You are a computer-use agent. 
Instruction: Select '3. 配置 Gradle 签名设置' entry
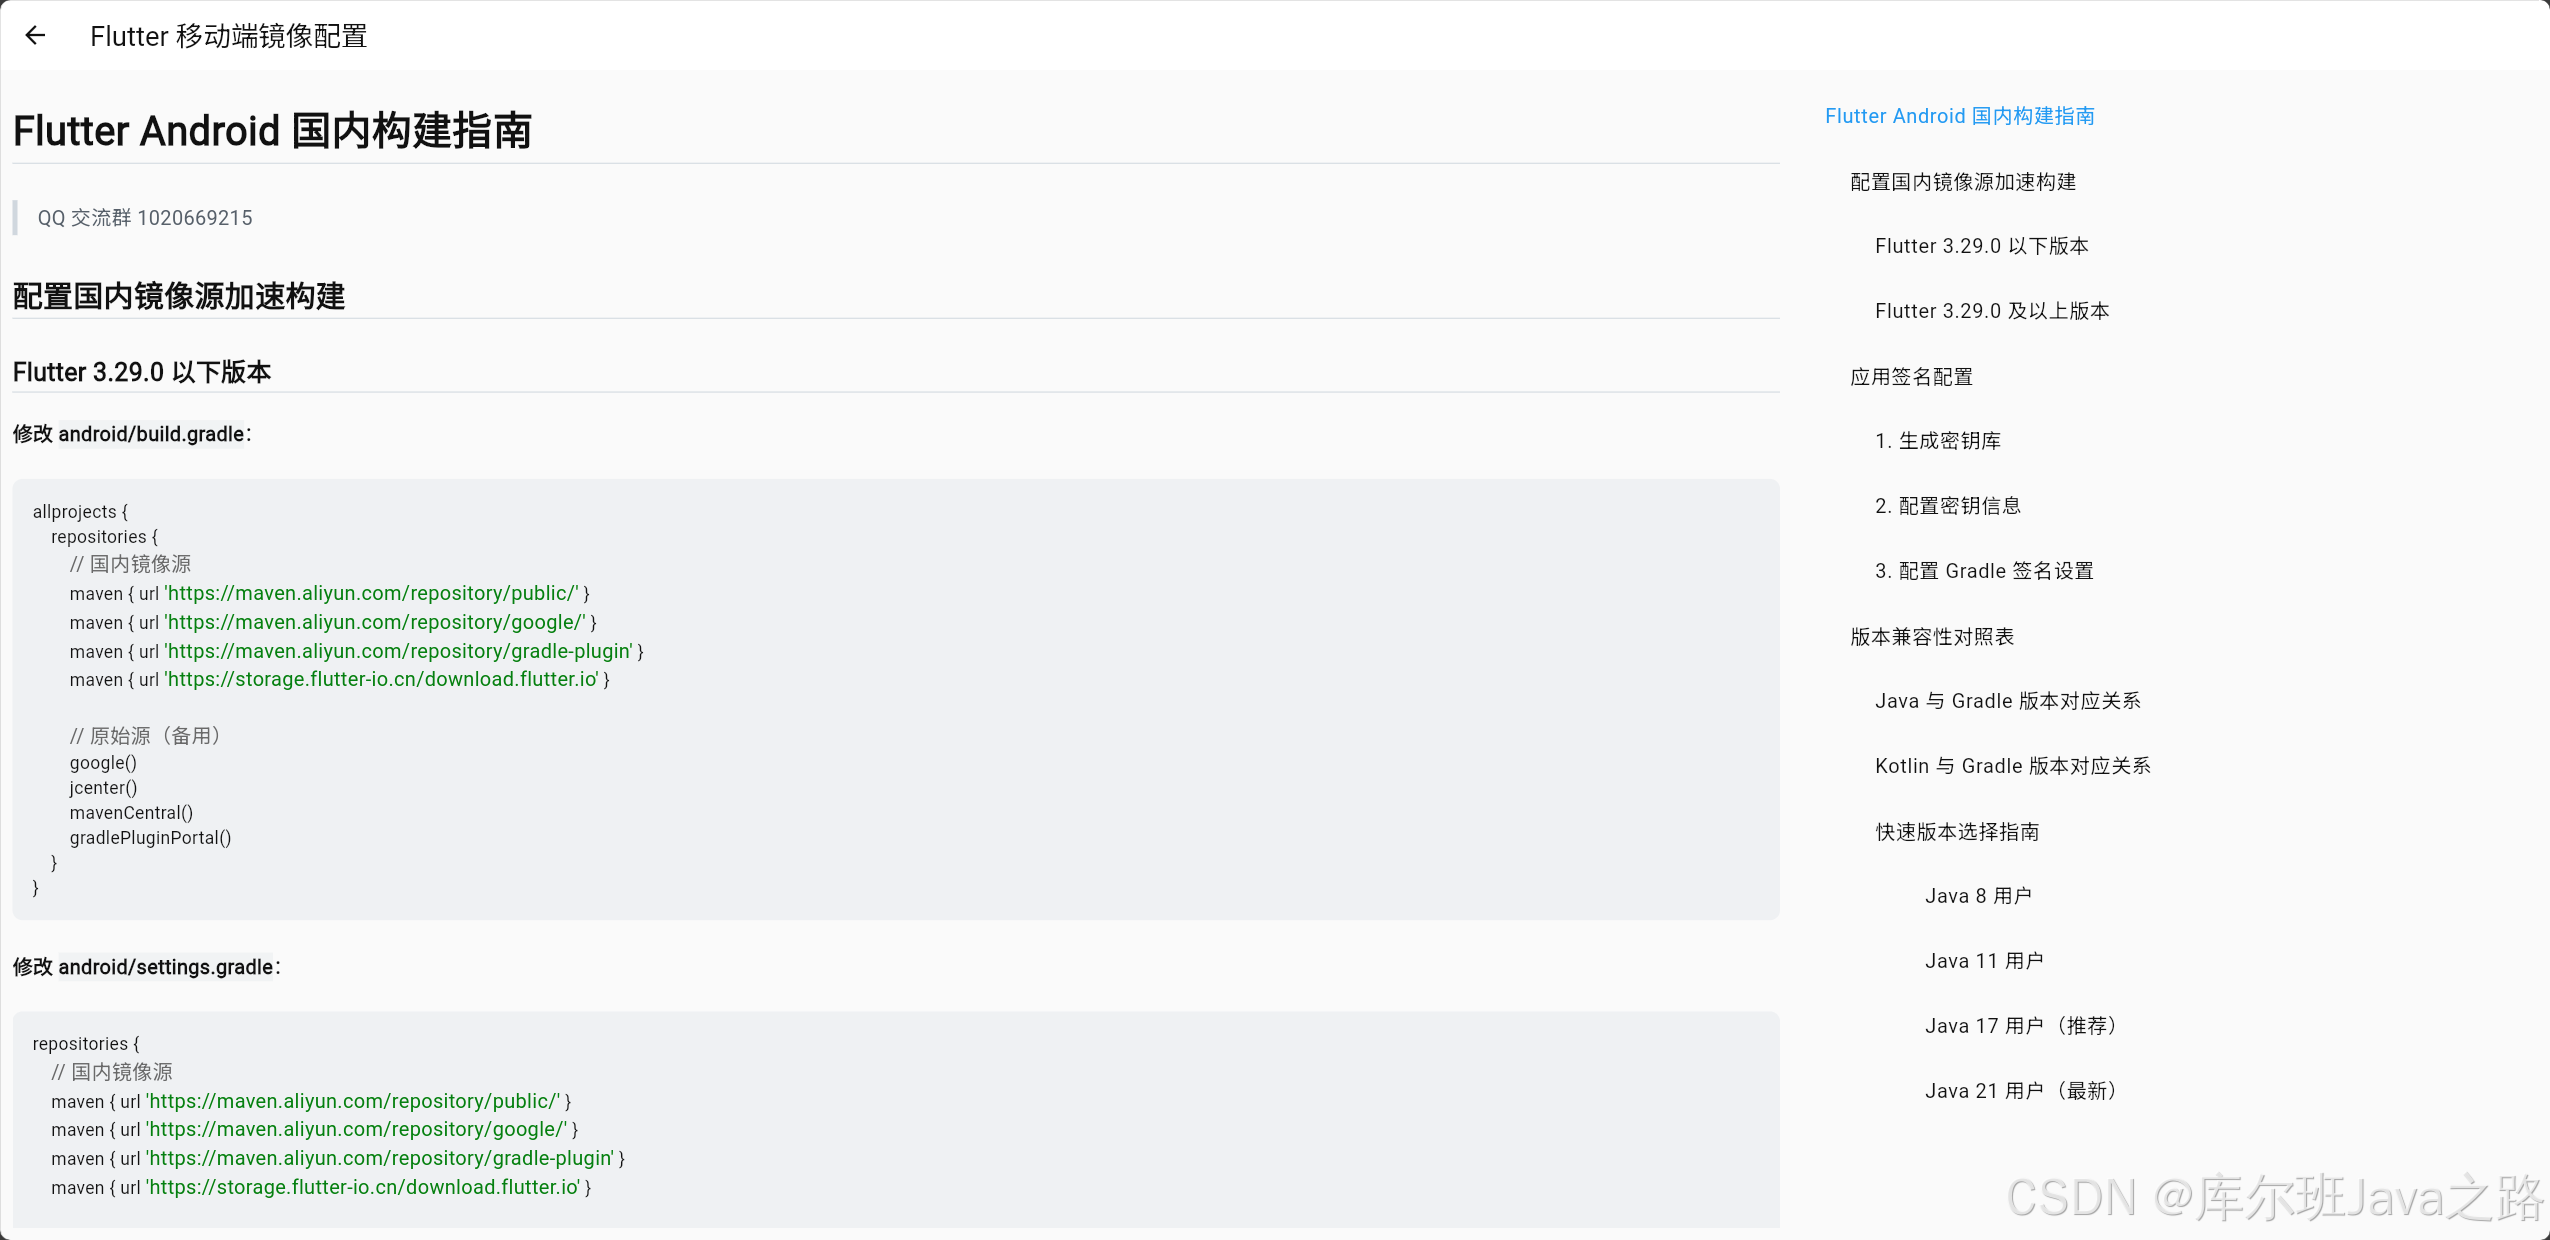[1983, 571]
